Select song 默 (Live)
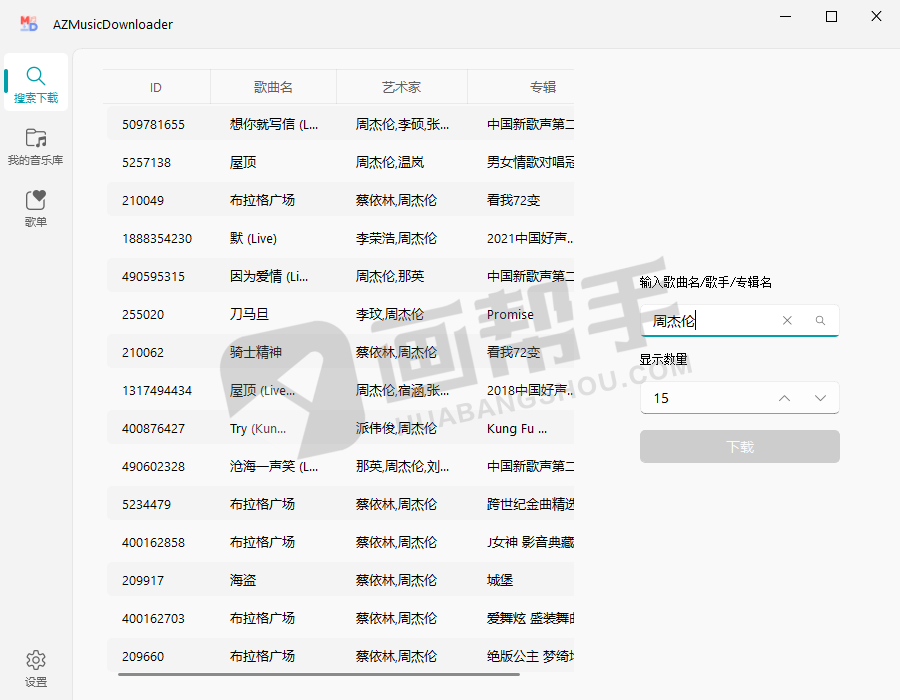900x700 pixels. click(x=253, y=238)
